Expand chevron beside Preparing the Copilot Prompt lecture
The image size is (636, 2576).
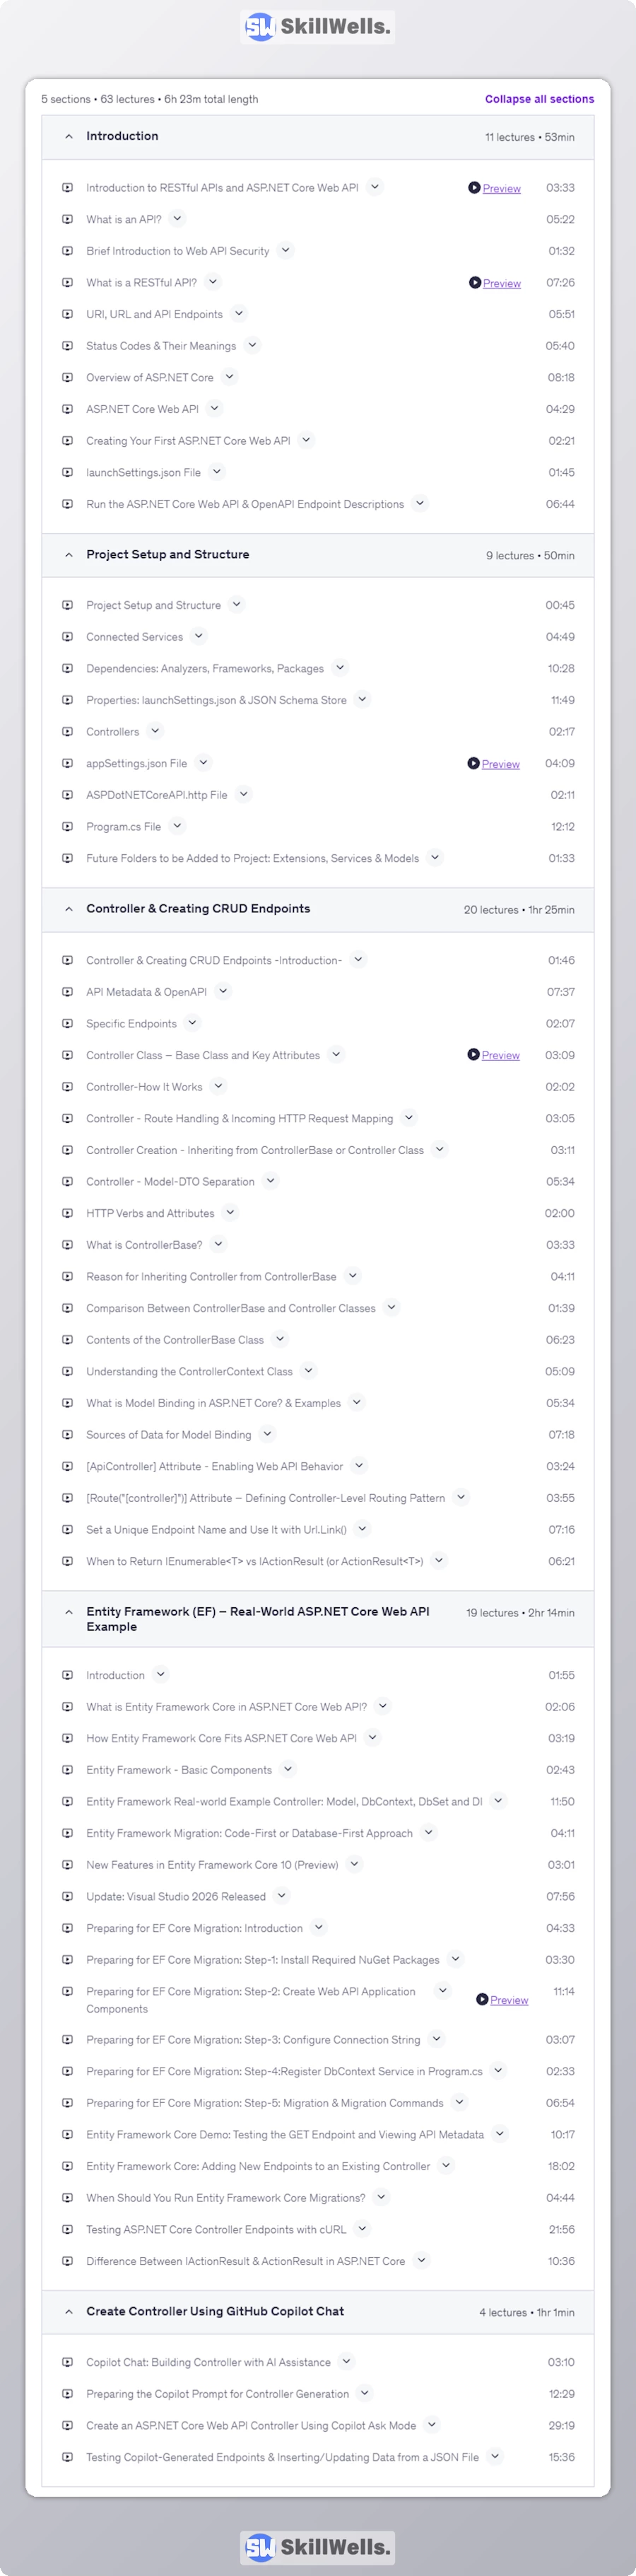(x=365, y=2393)
